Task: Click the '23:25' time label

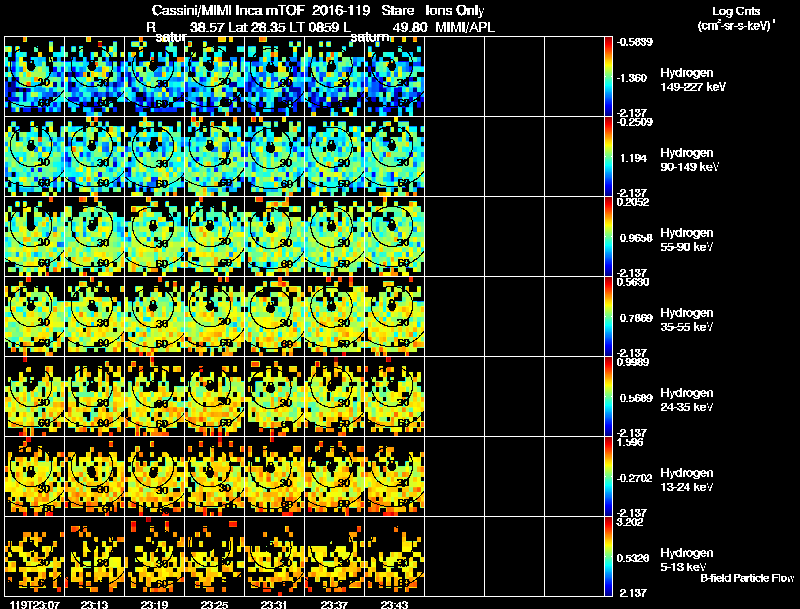Action: click(x=214, y=605)
